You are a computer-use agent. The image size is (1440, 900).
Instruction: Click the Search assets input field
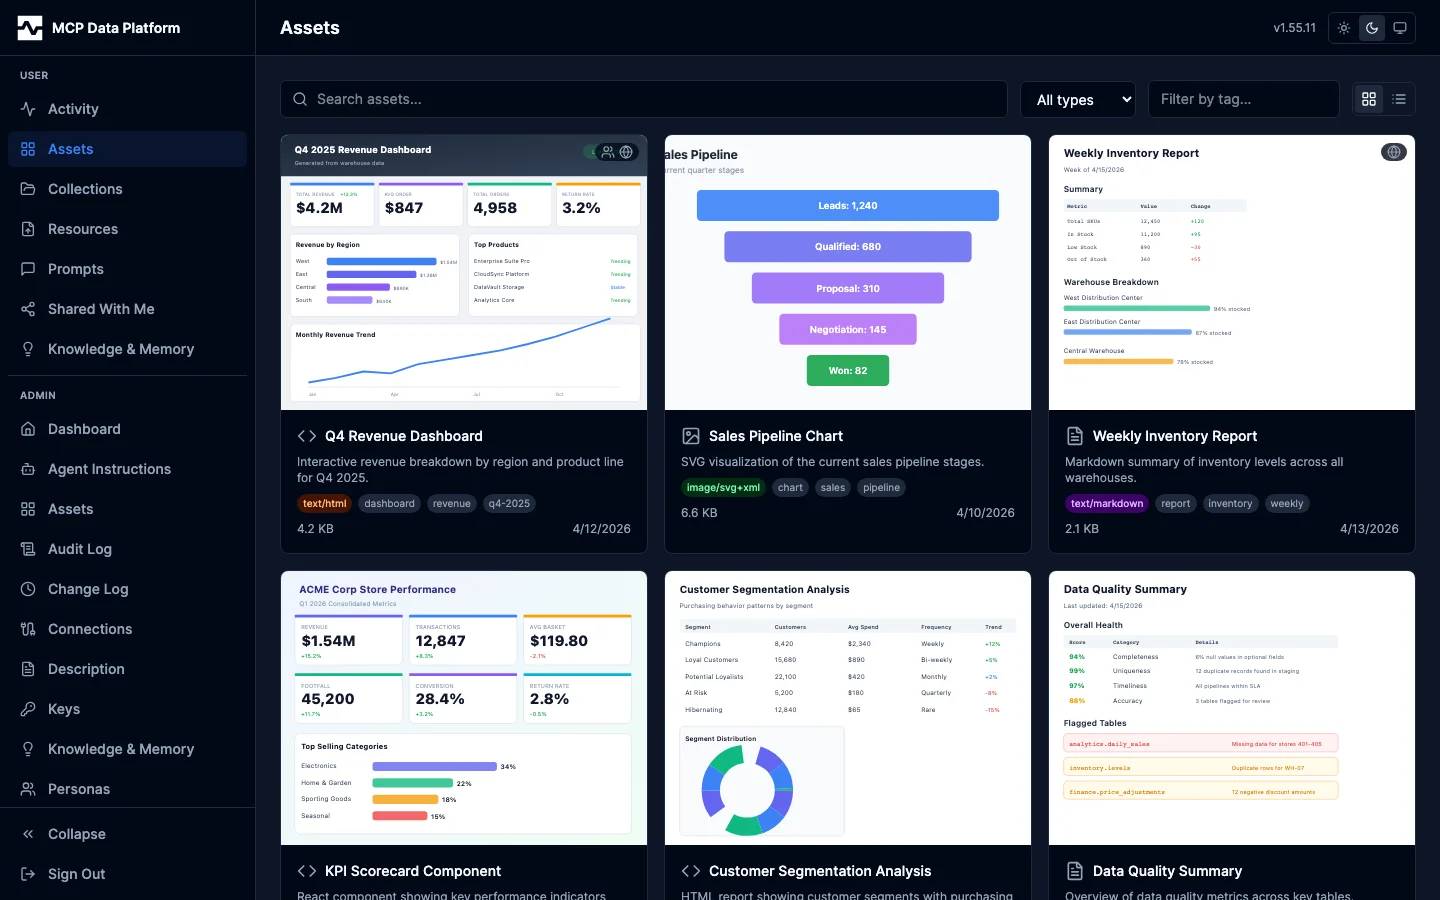[x=644, y=99]
